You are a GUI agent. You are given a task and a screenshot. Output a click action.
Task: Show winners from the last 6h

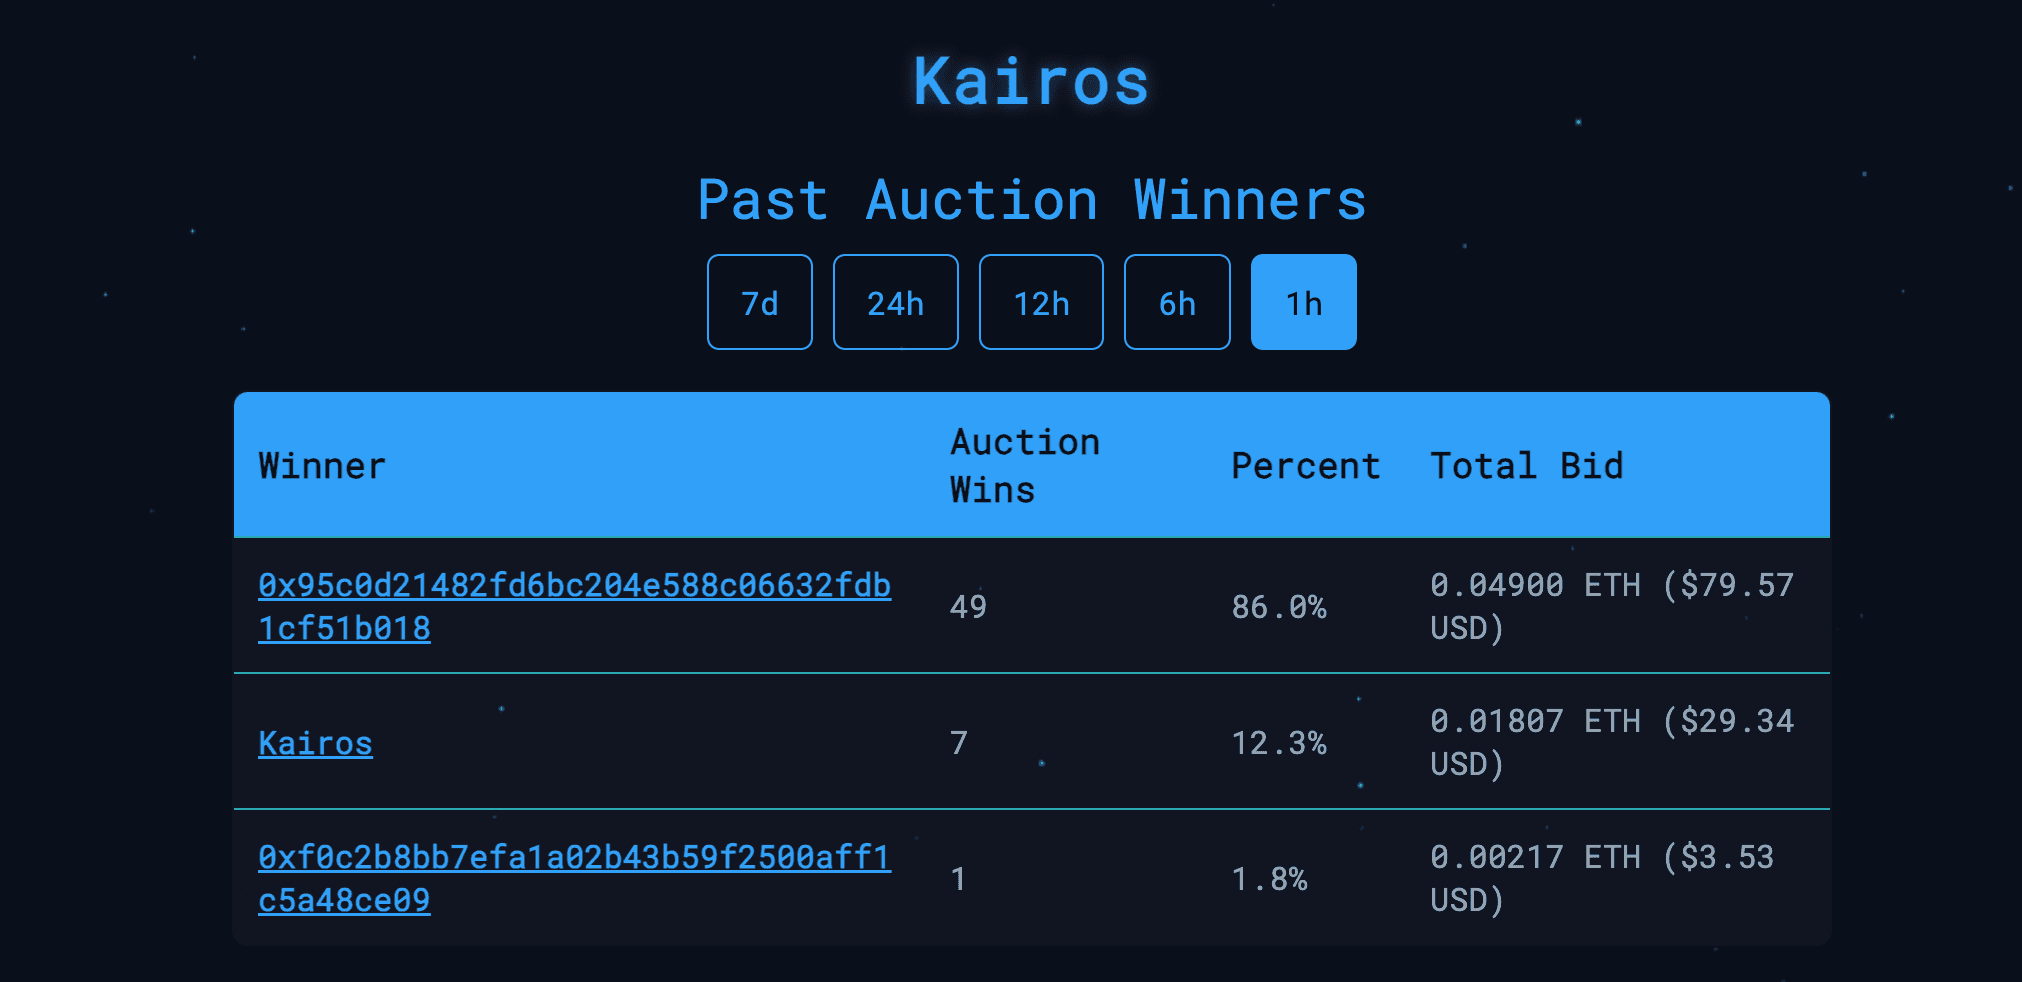[1177, 302]
